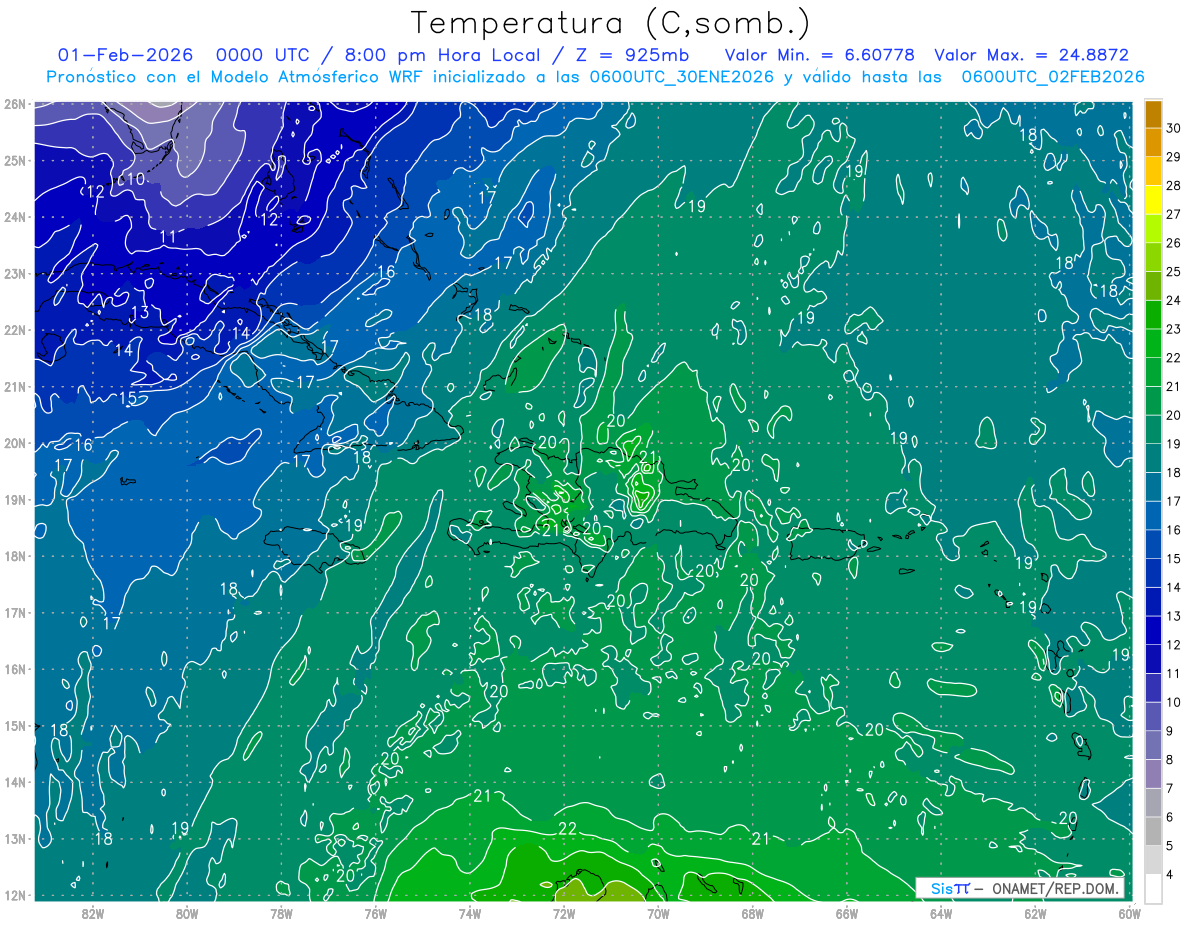This screenshot has width=1200, height=927.
Task: Click longitude axis label "60W"
Action: coord(1130,912)
